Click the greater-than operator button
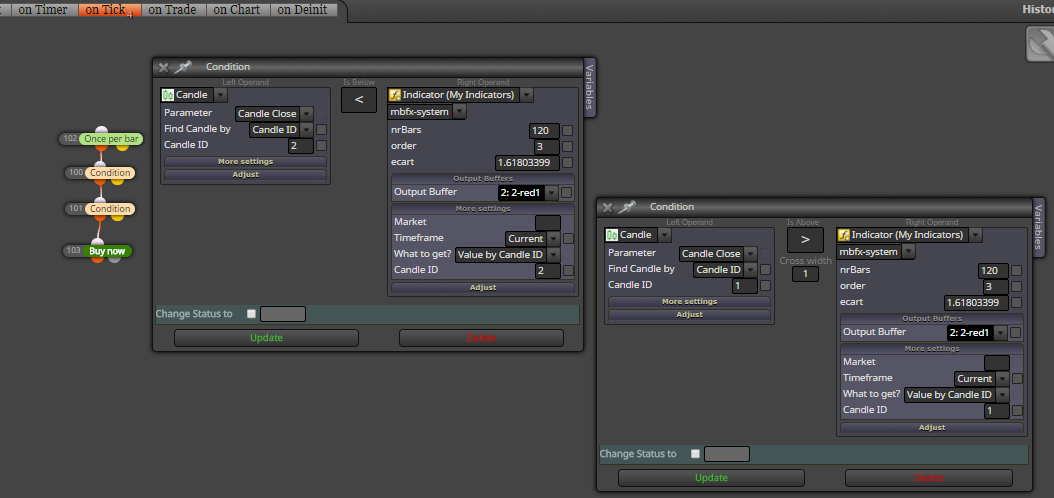Viewport: 1054px width, 498px height. (x=805, y=240)
